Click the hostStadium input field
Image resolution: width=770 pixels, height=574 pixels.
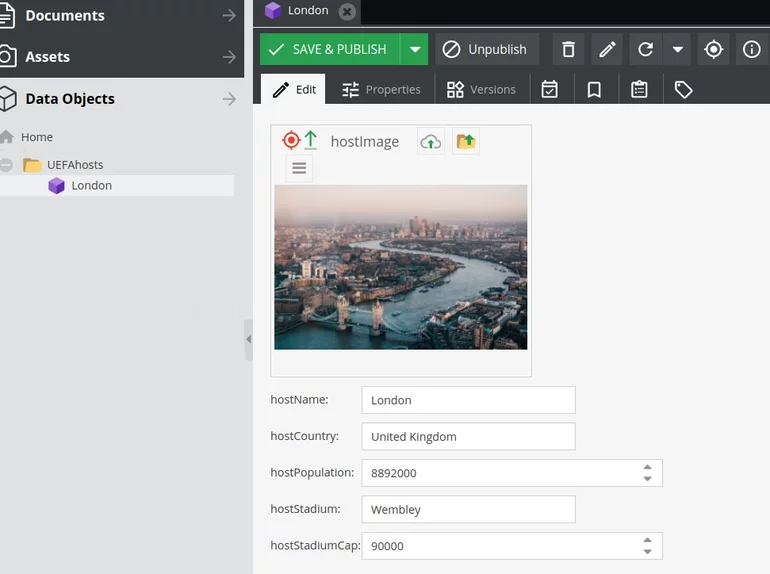pos(468,509)
